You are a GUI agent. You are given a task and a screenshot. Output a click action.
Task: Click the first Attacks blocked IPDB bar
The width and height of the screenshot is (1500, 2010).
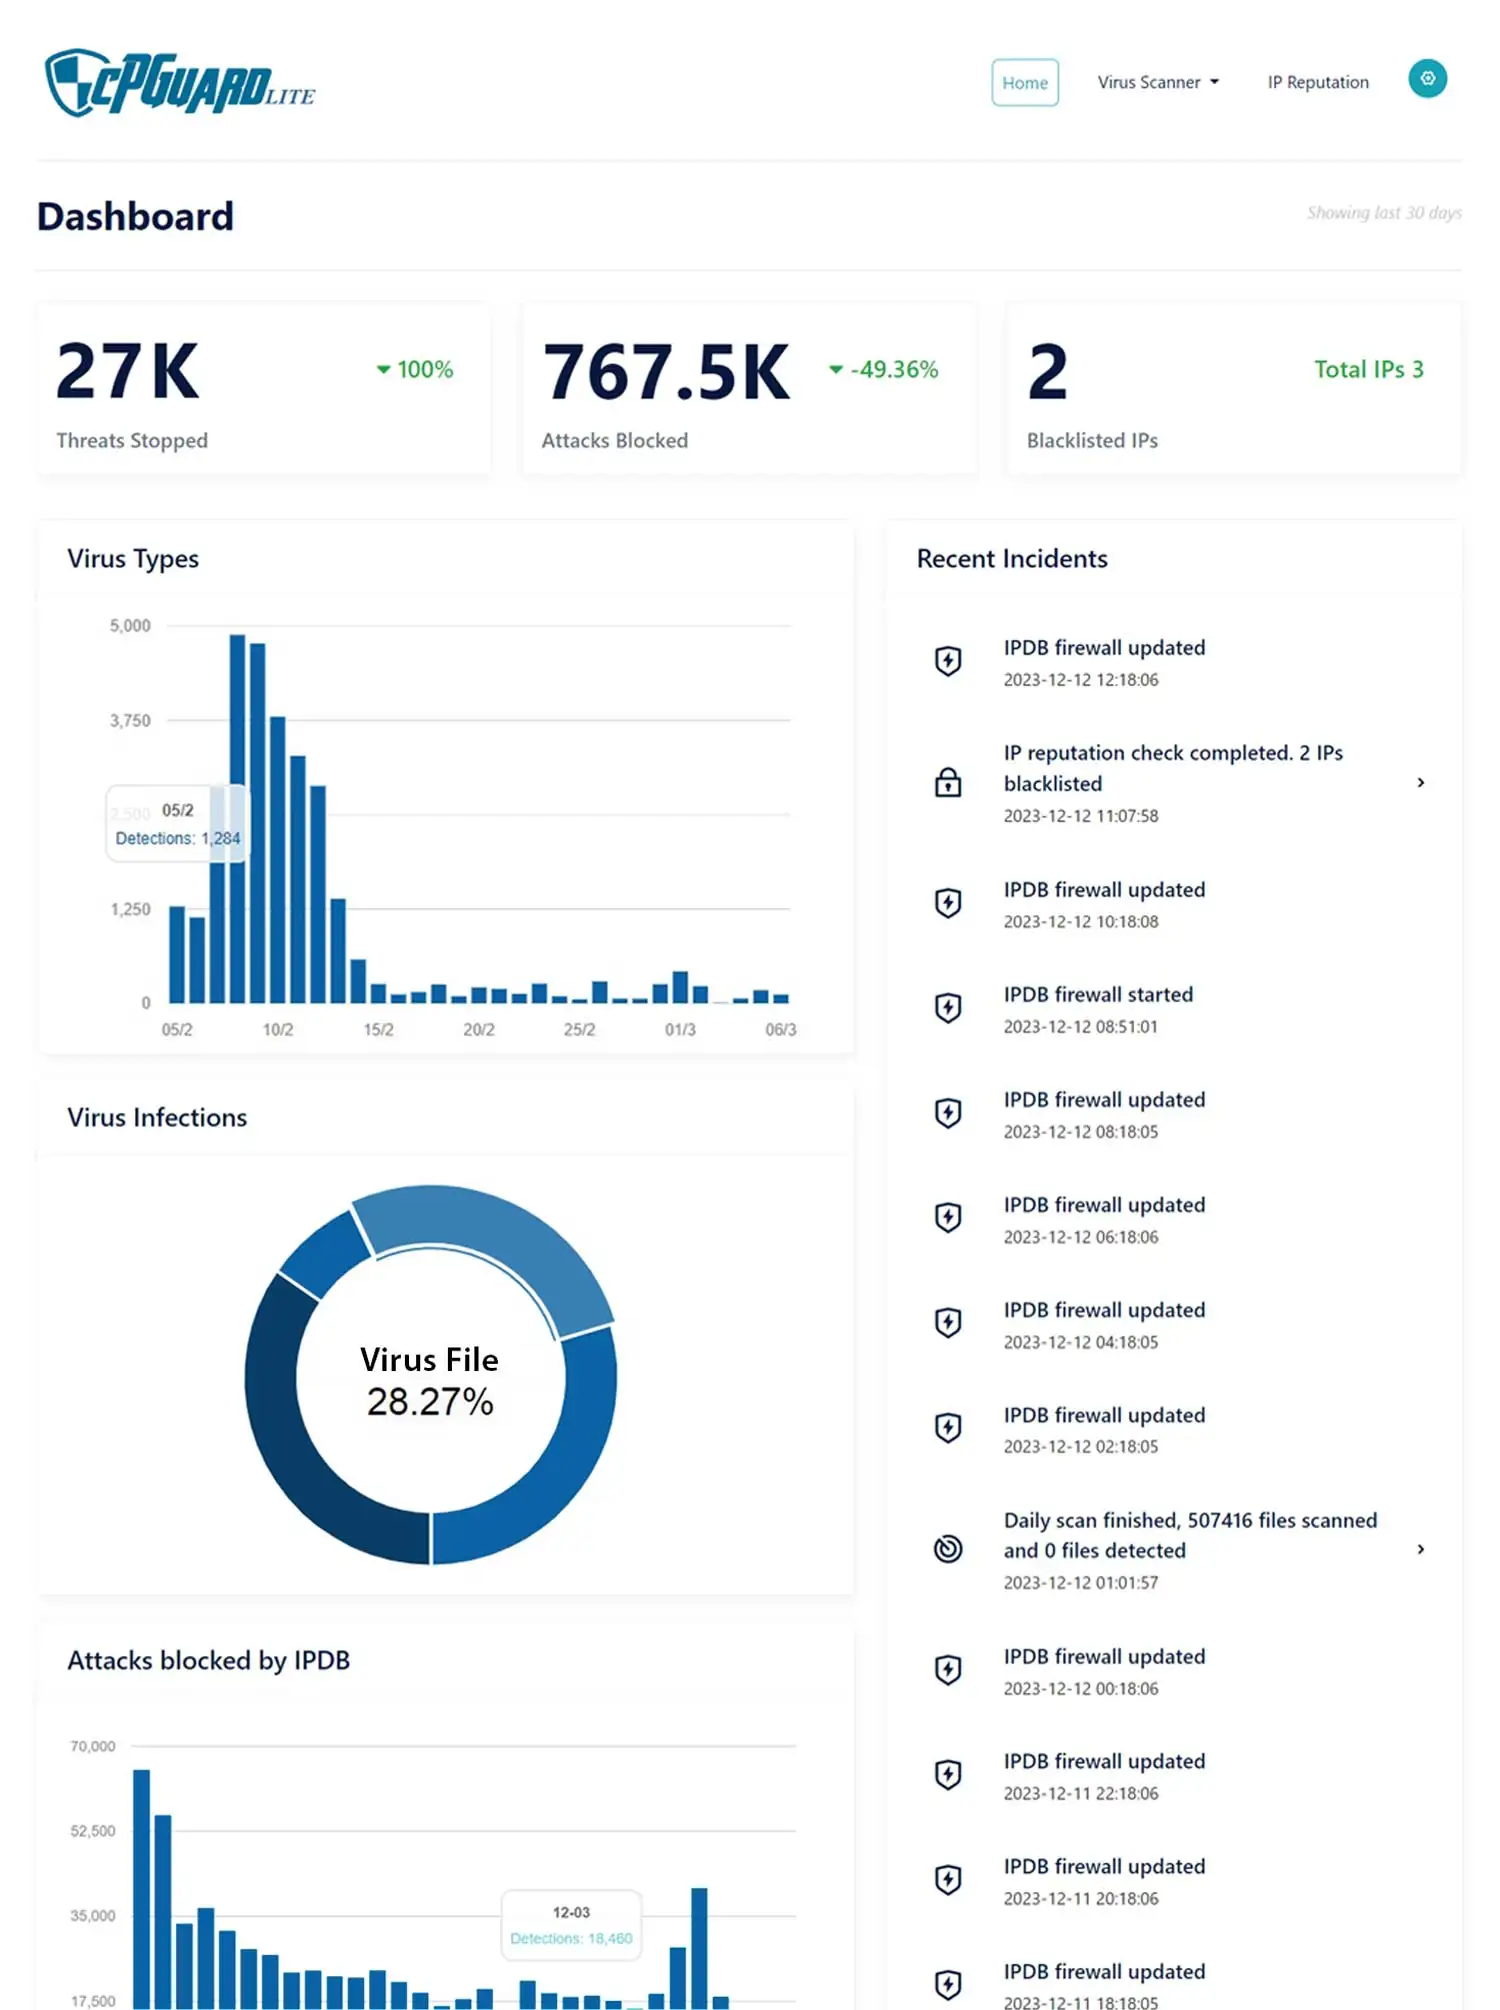click(x=141, y=1888)
